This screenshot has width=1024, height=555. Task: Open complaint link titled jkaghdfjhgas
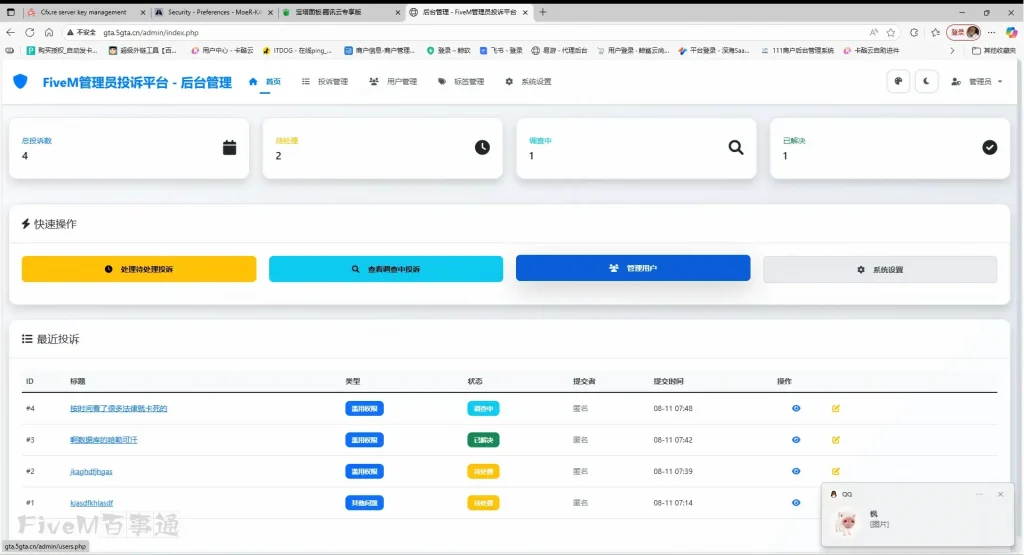(91, 471)
